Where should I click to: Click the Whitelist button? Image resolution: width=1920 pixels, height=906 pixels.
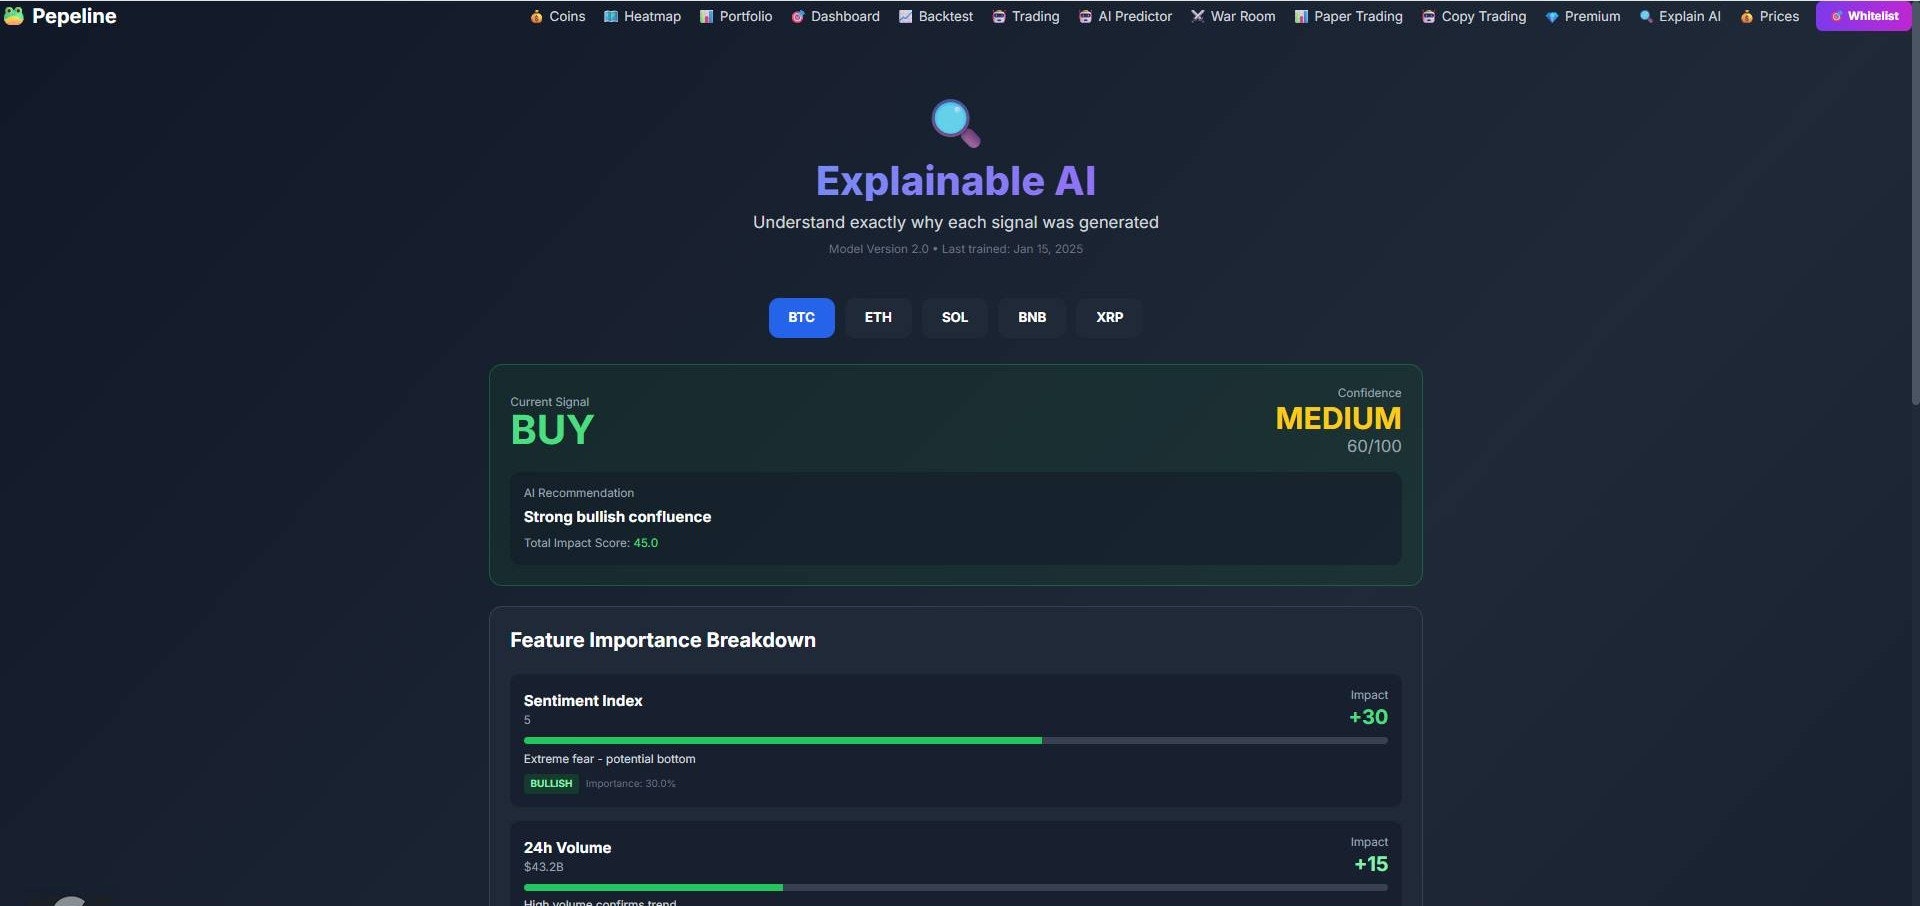pyautogui.click(x=1864, y=16)
